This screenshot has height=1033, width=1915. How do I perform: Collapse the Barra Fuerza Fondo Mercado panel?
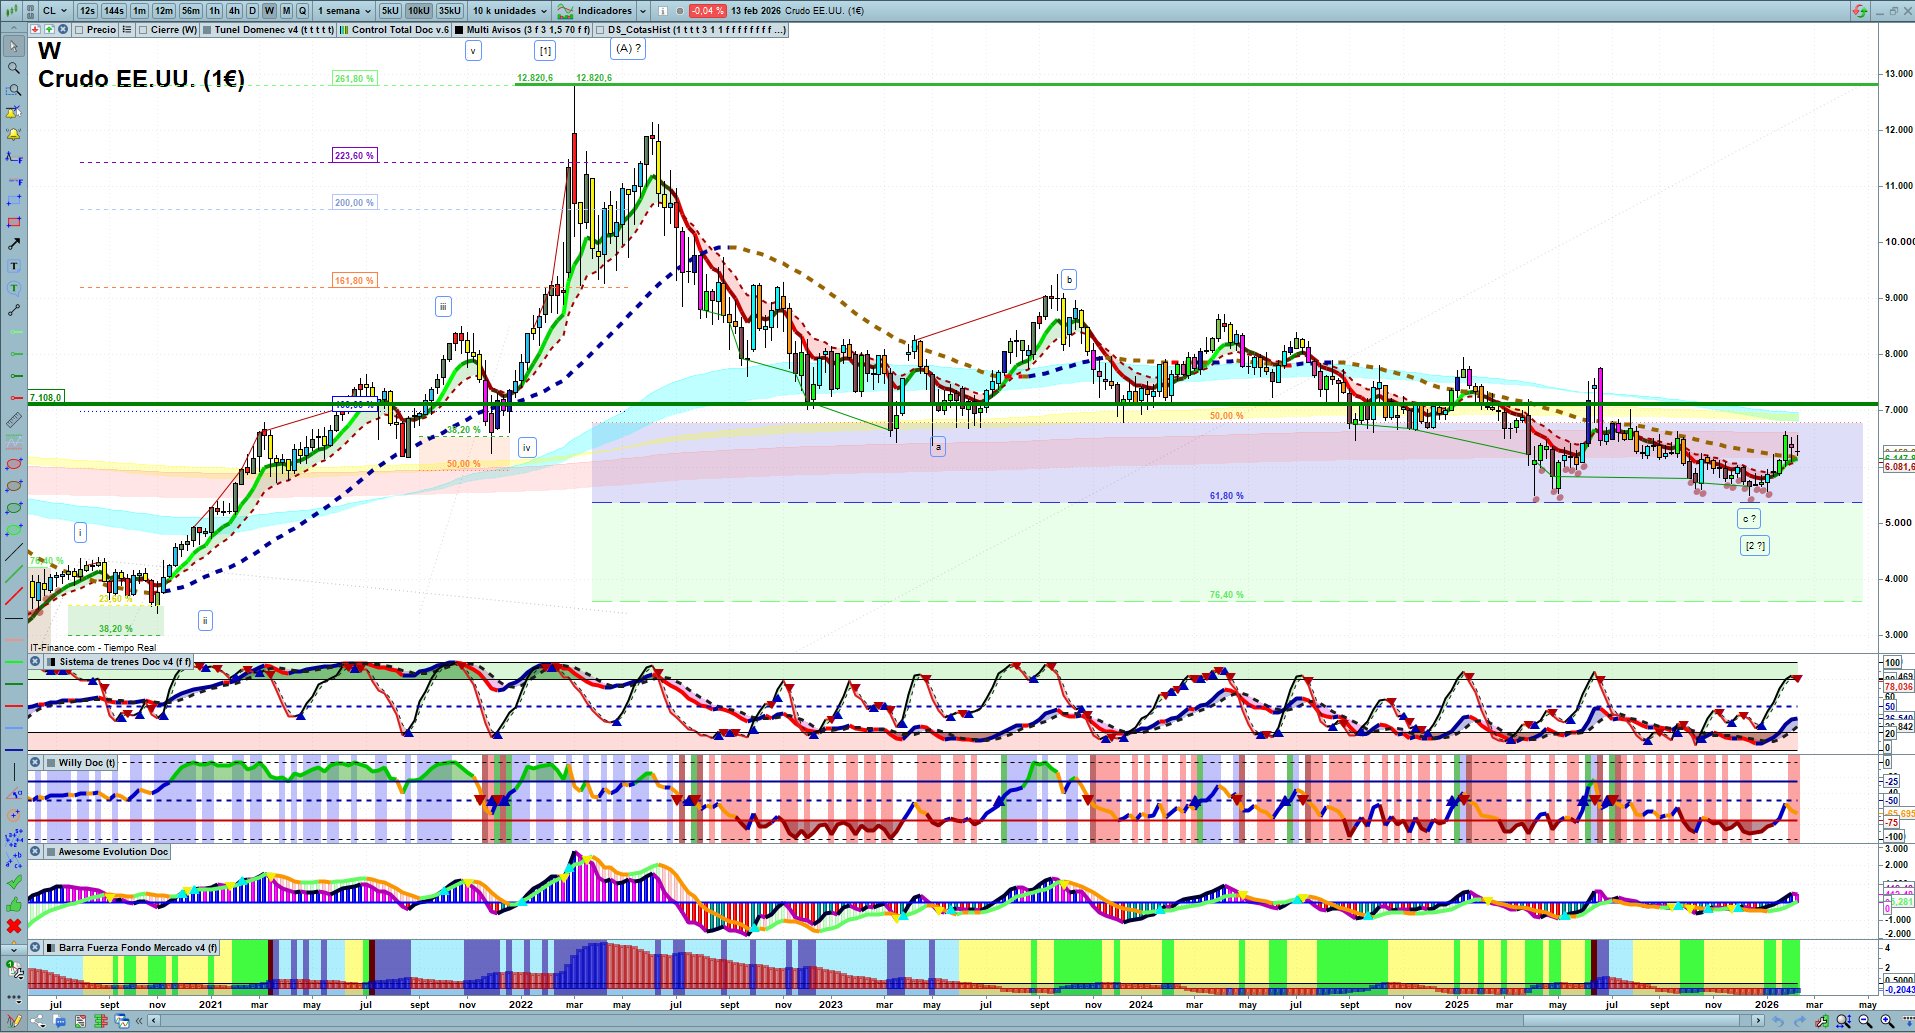click(x=35, y=948)
